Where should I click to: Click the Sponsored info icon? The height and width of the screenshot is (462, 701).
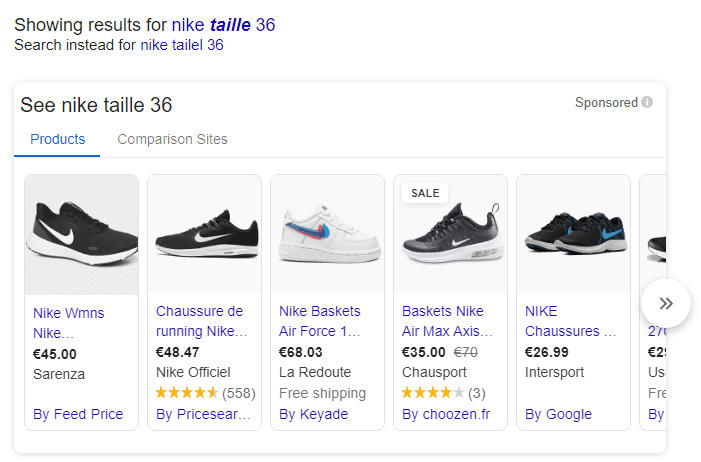click(647, 103)
